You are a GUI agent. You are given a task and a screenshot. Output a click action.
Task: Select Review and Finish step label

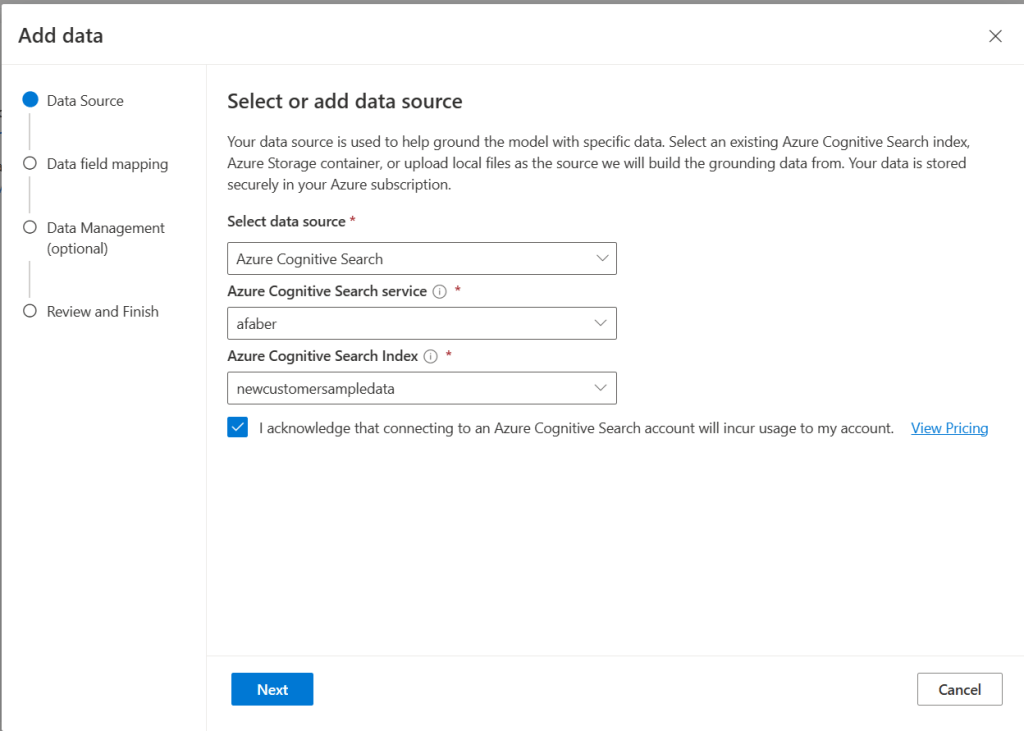point(102,312)
